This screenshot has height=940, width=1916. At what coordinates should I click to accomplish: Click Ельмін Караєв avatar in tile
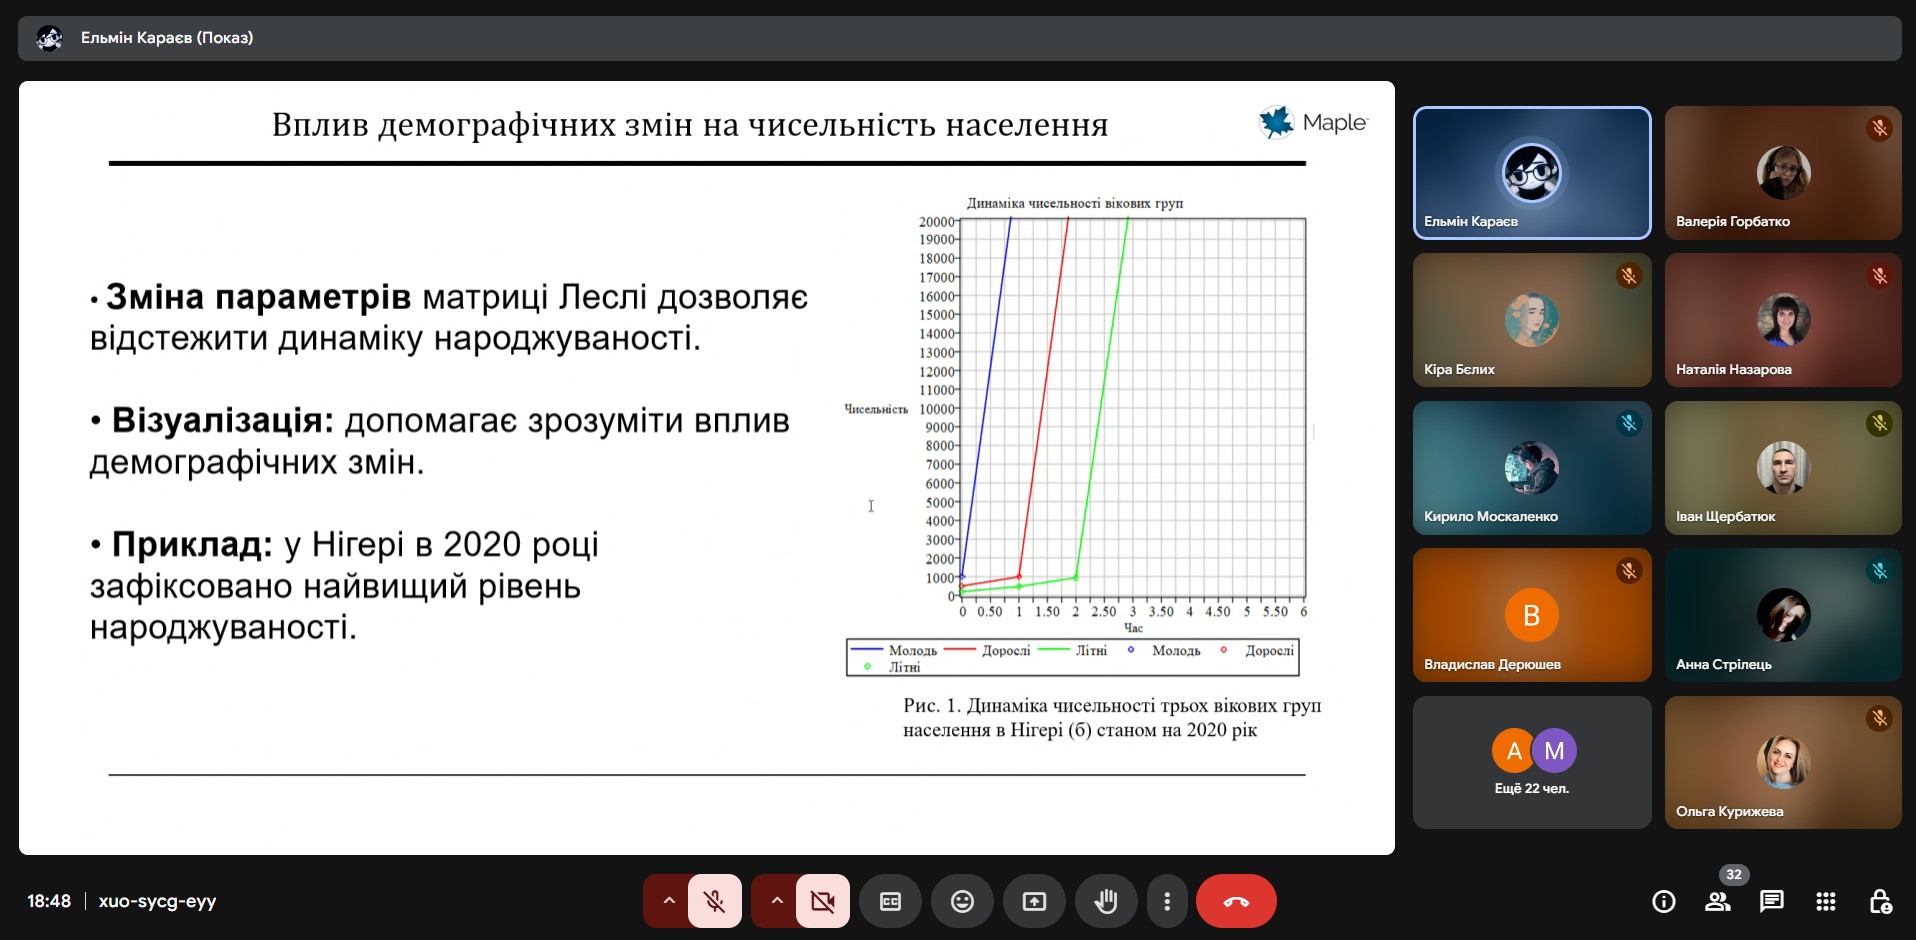[x=1532, y=172]
